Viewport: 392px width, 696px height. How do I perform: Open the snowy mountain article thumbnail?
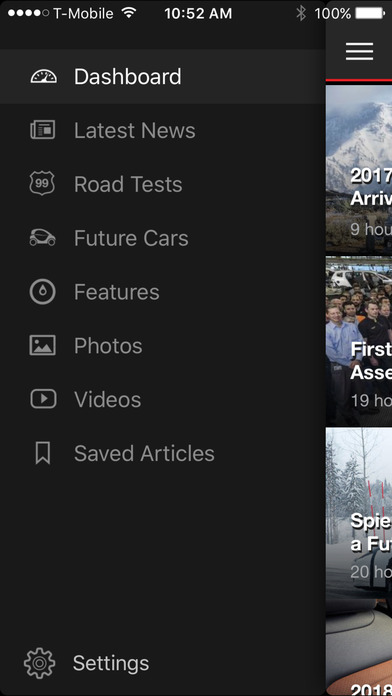click(x=359, y=170)
